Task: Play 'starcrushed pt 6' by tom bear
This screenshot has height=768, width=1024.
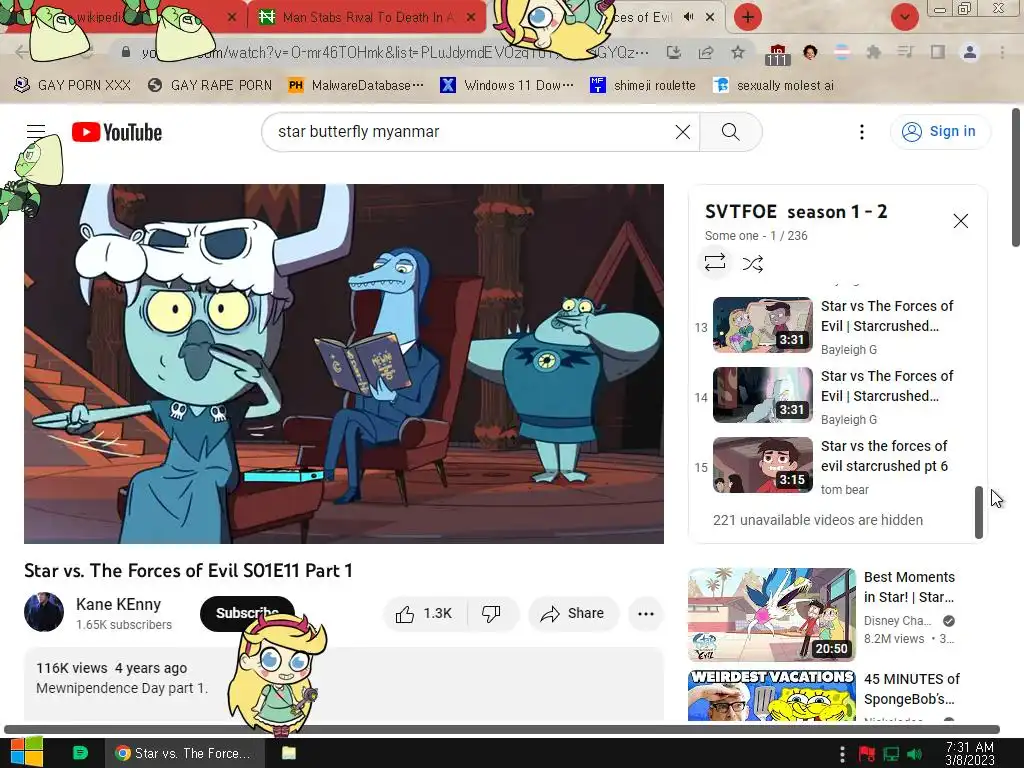Action: pyautogui.click(x=833, y=466)
